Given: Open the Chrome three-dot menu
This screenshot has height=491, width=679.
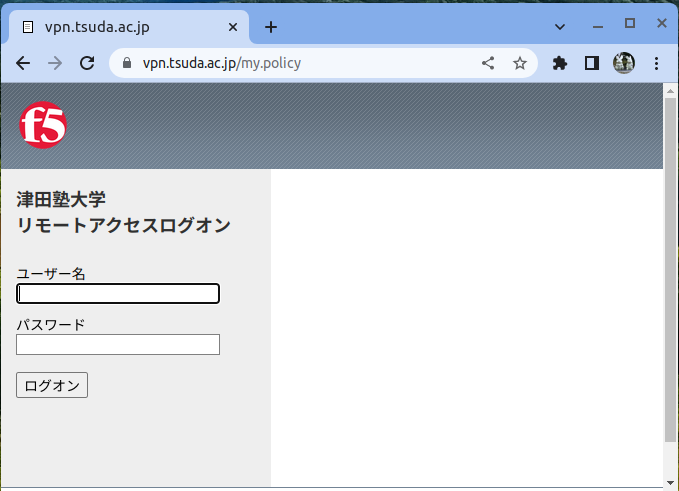Looking at the screenshot, I should 657,63.
